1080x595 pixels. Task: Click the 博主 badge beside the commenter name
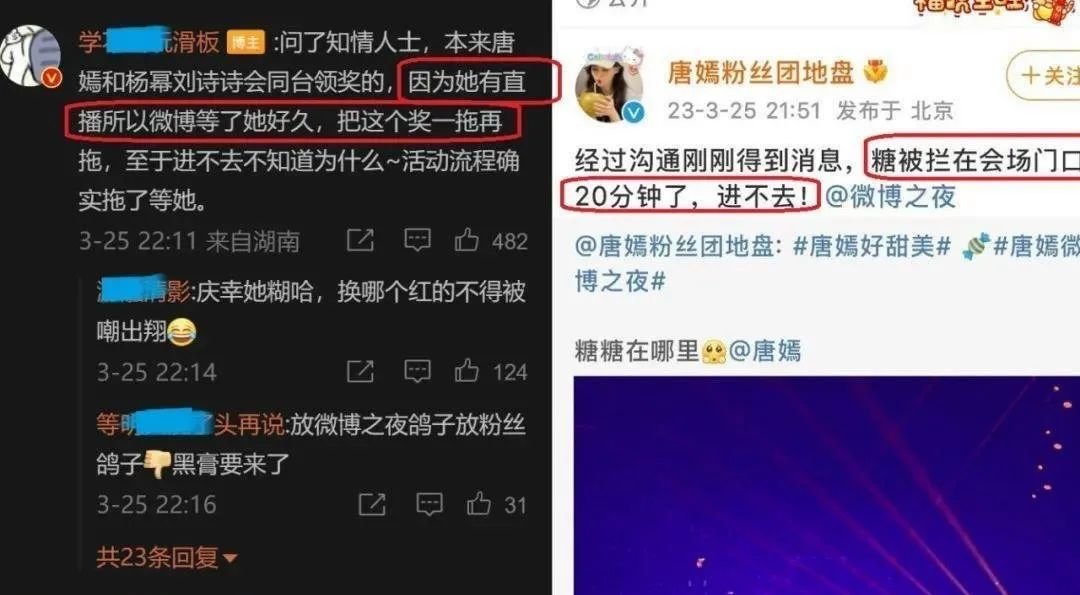[246, 43]
